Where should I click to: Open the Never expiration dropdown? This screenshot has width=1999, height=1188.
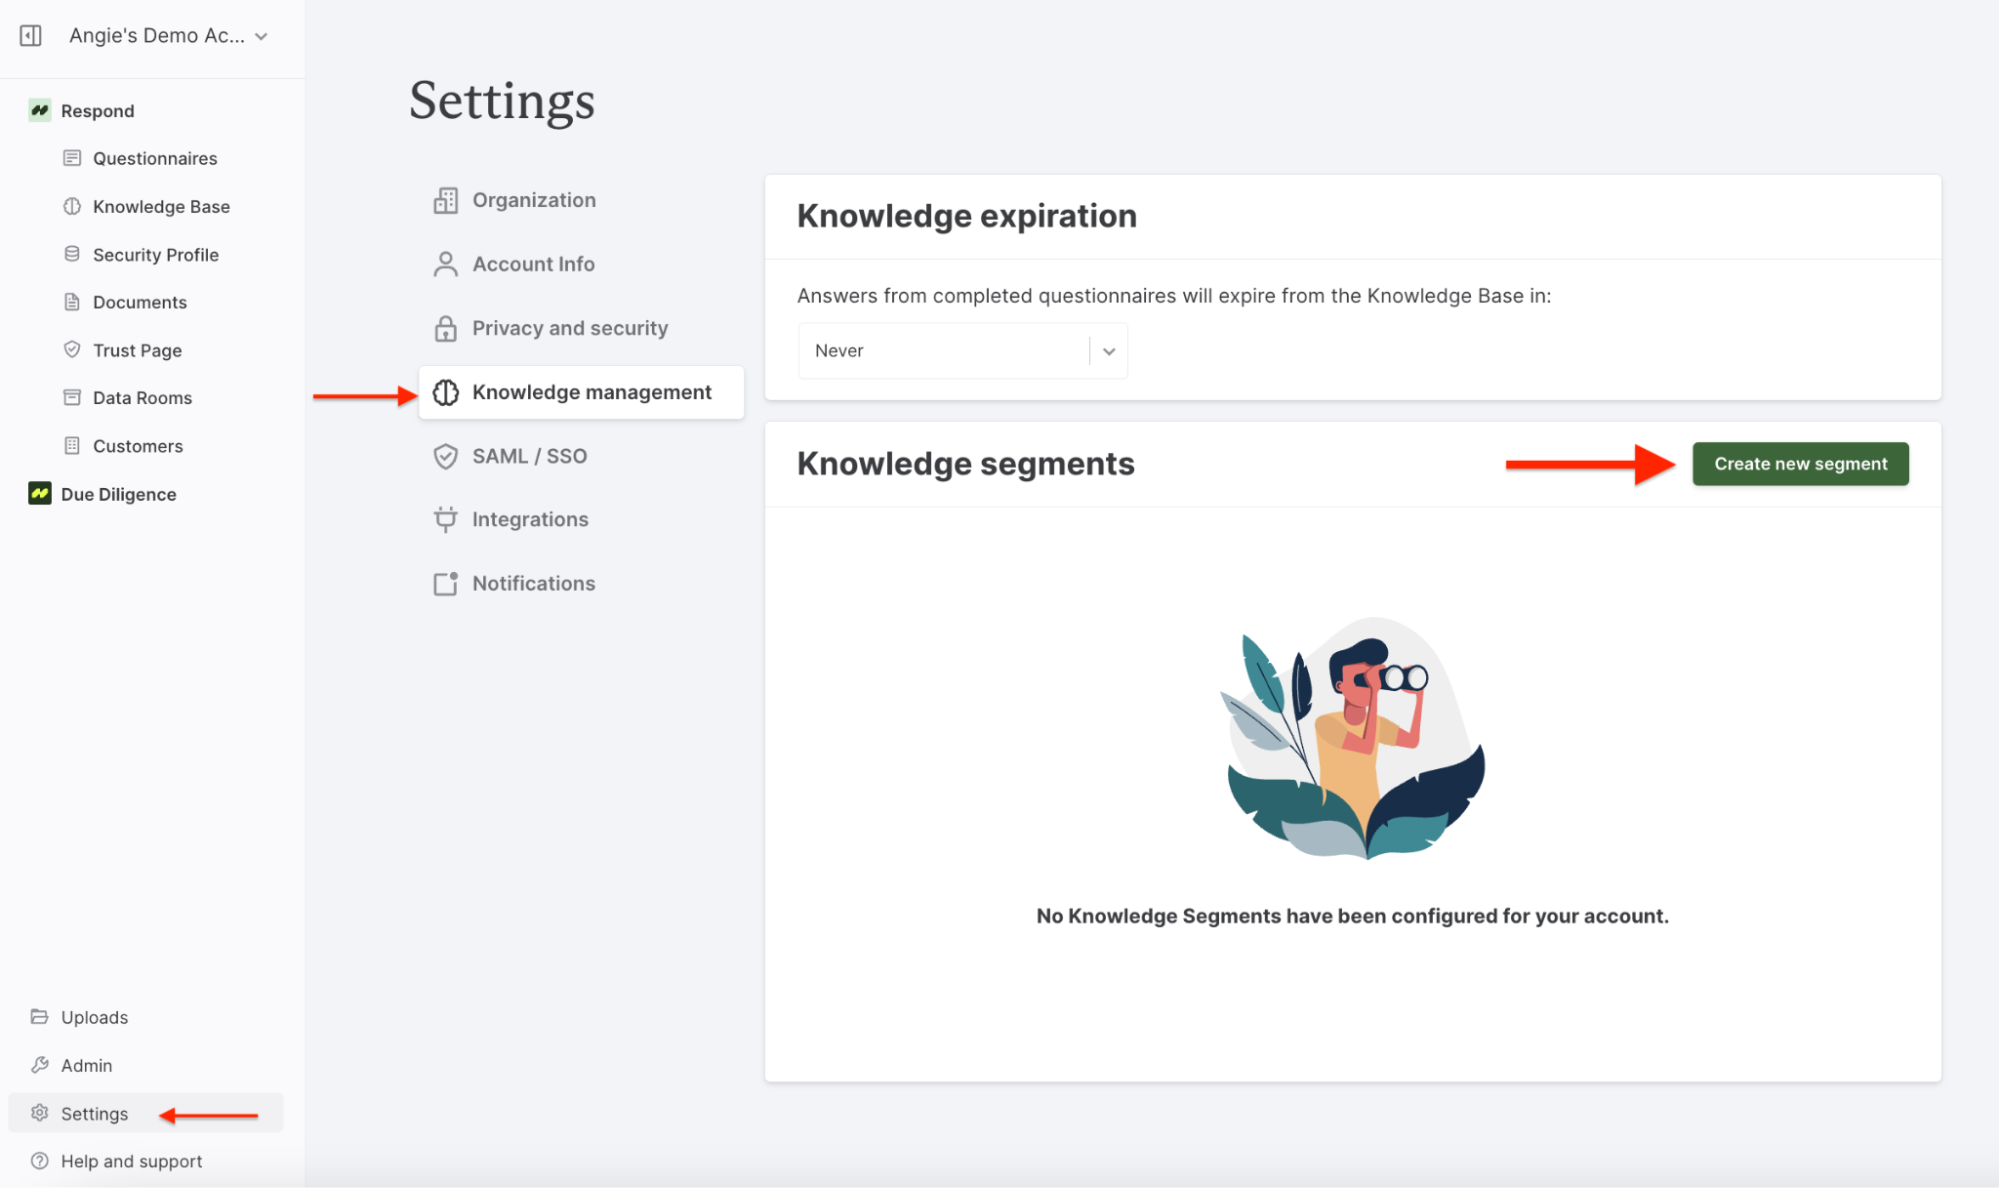(x=962, y=351)
